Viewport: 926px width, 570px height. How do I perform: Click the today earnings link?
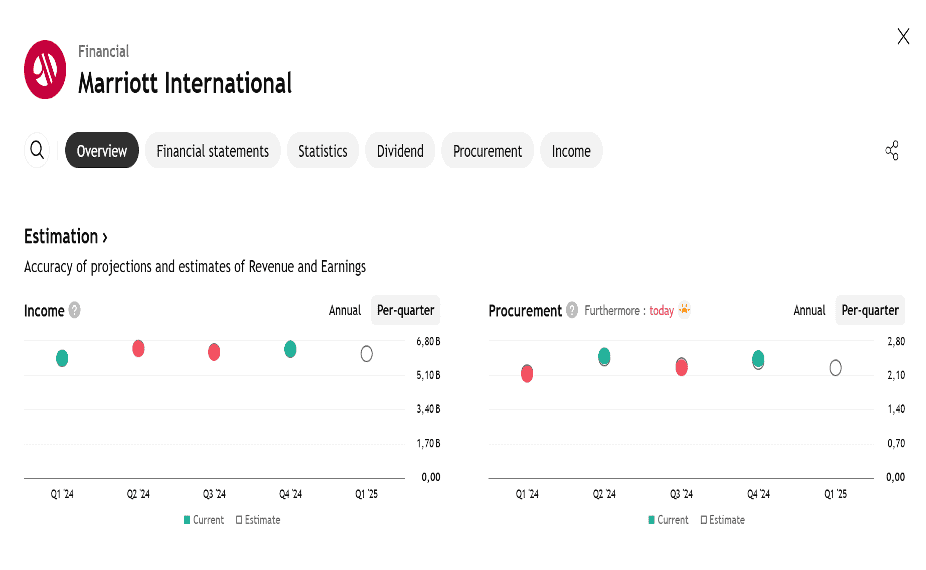pos(661,311)
